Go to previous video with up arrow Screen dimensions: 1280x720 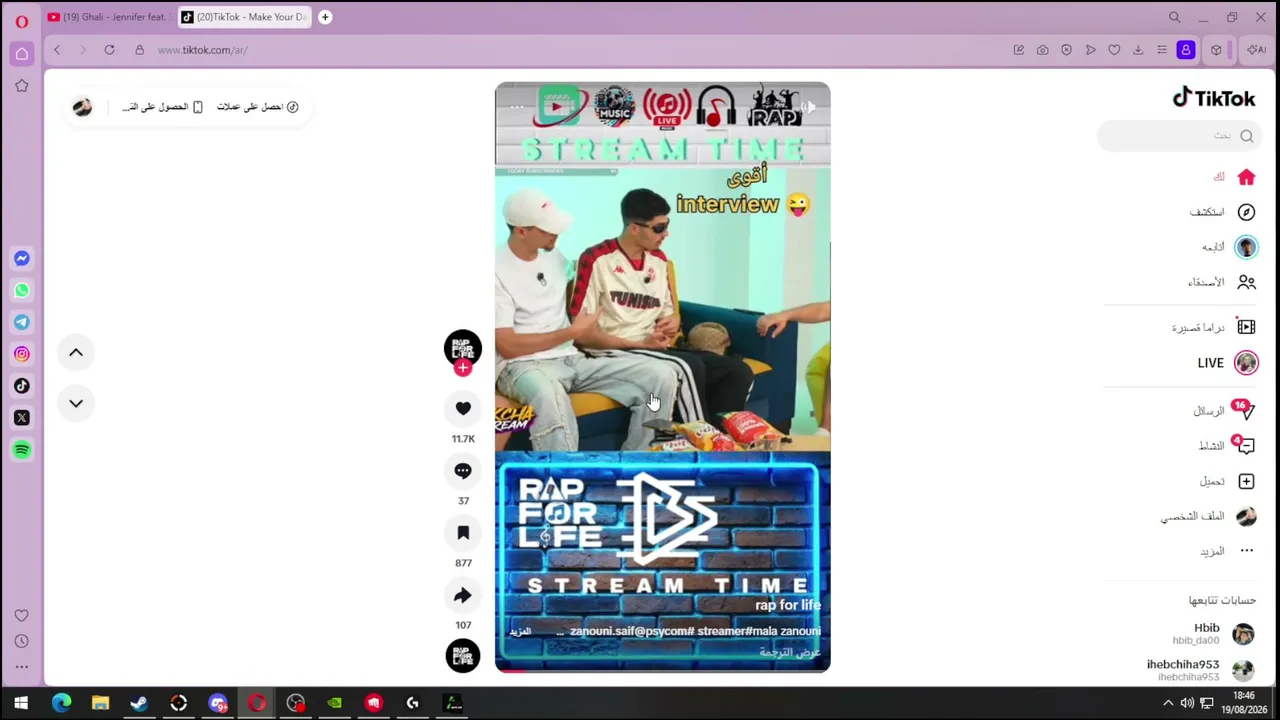tap(76, 352)
